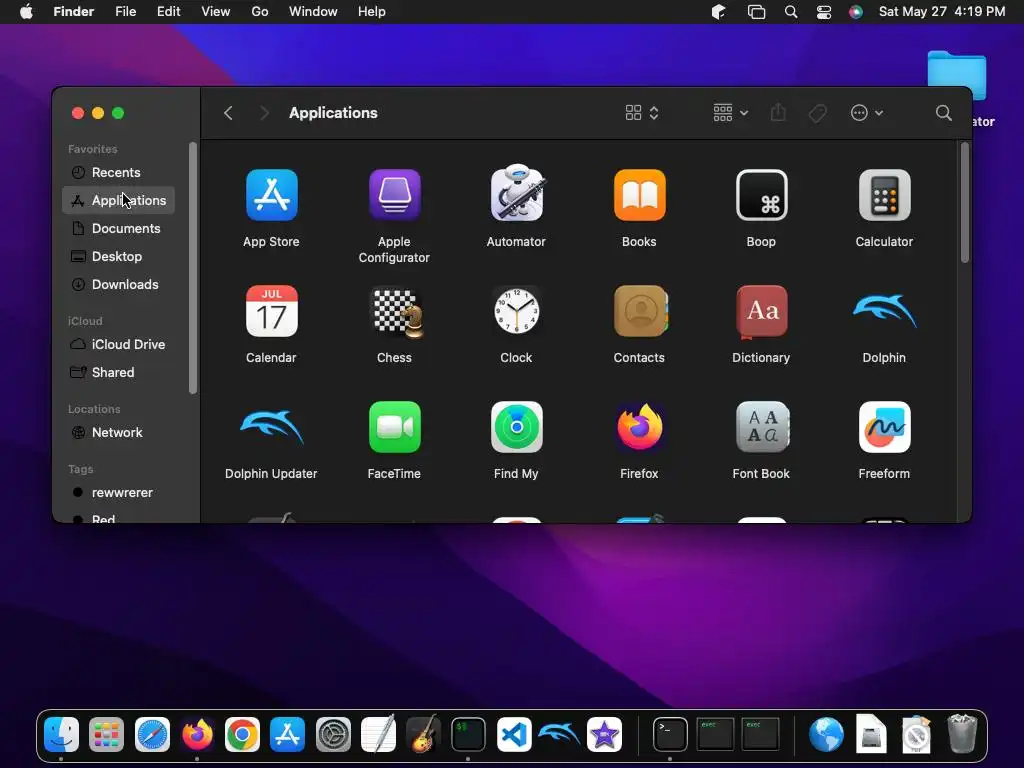The height and width of the screenshot is (768, 1024).
Task: Open the Finder search icon
Action: 943,113
